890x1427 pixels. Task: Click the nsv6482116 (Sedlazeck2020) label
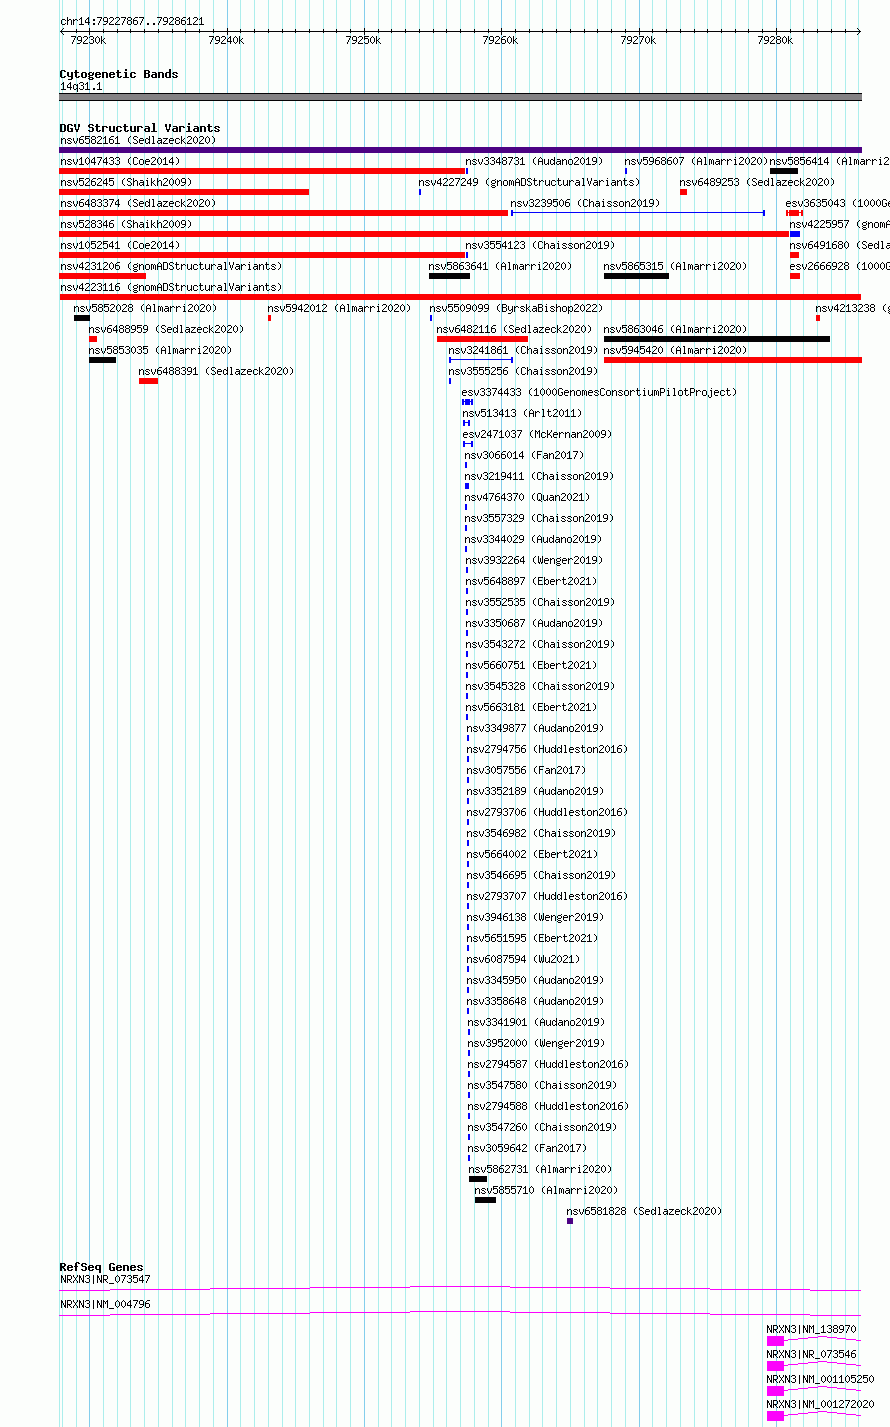(x=514, y=330)
